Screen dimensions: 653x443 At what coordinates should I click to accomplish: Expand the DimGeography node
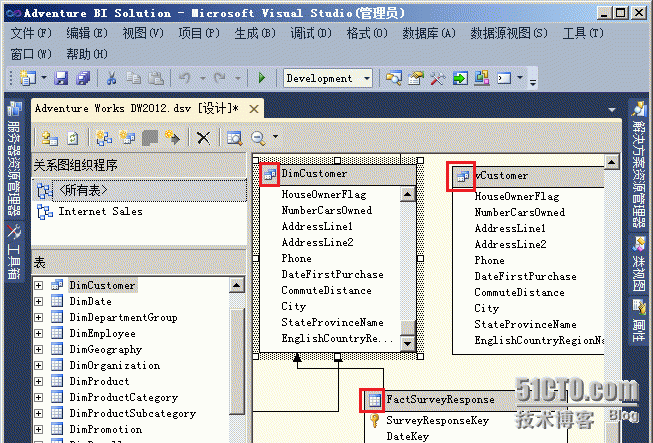click(x=39, y=349)
